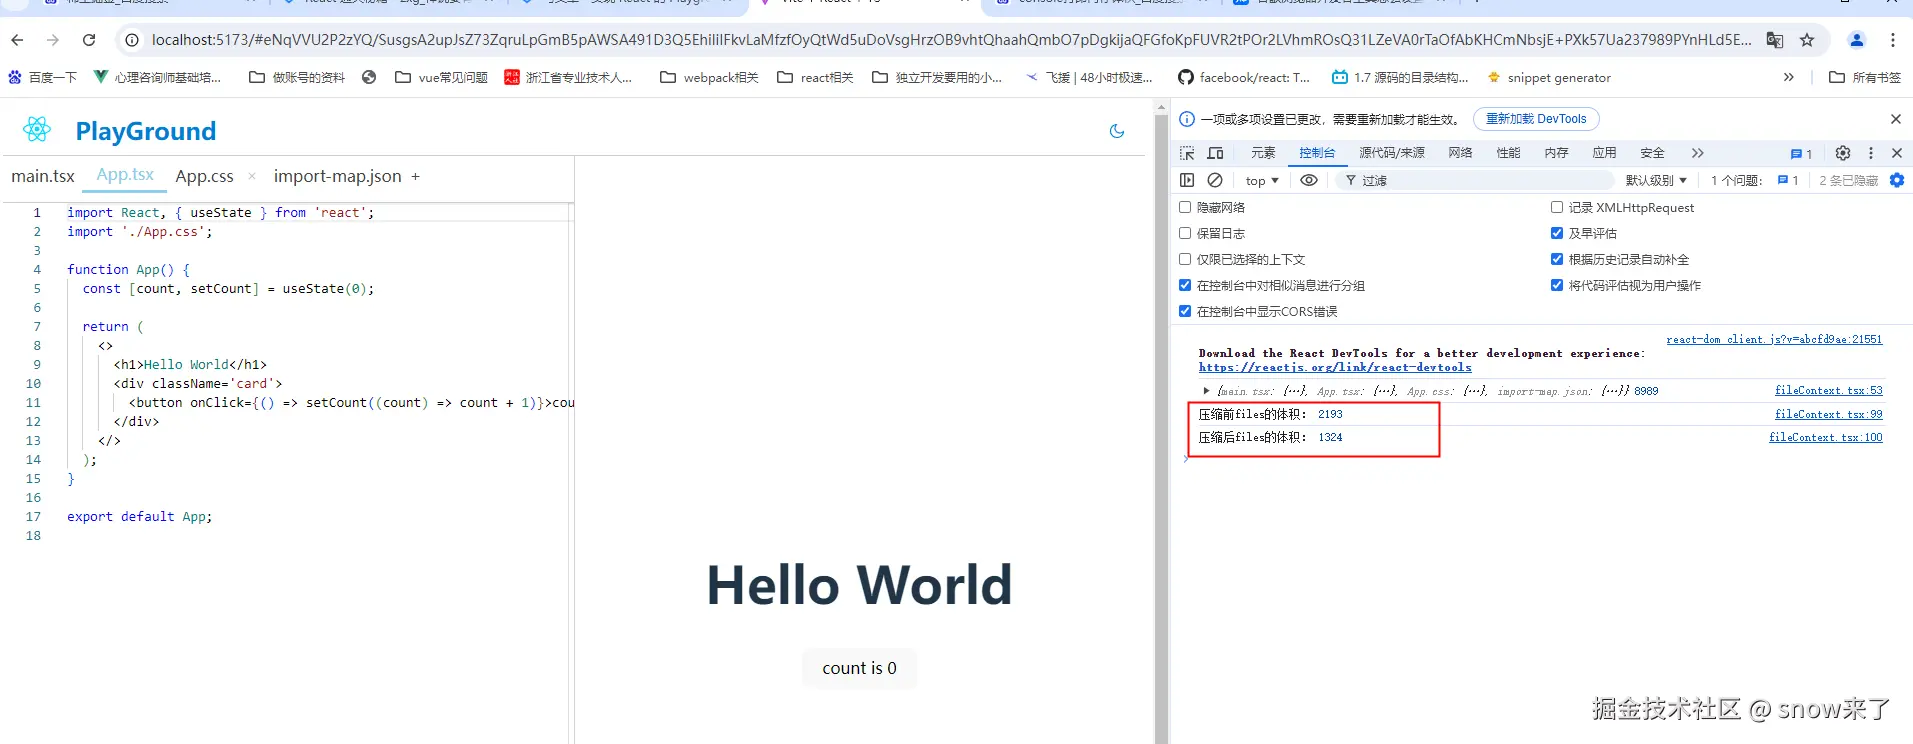Bookmark this page with star icon

(1807, 40)
